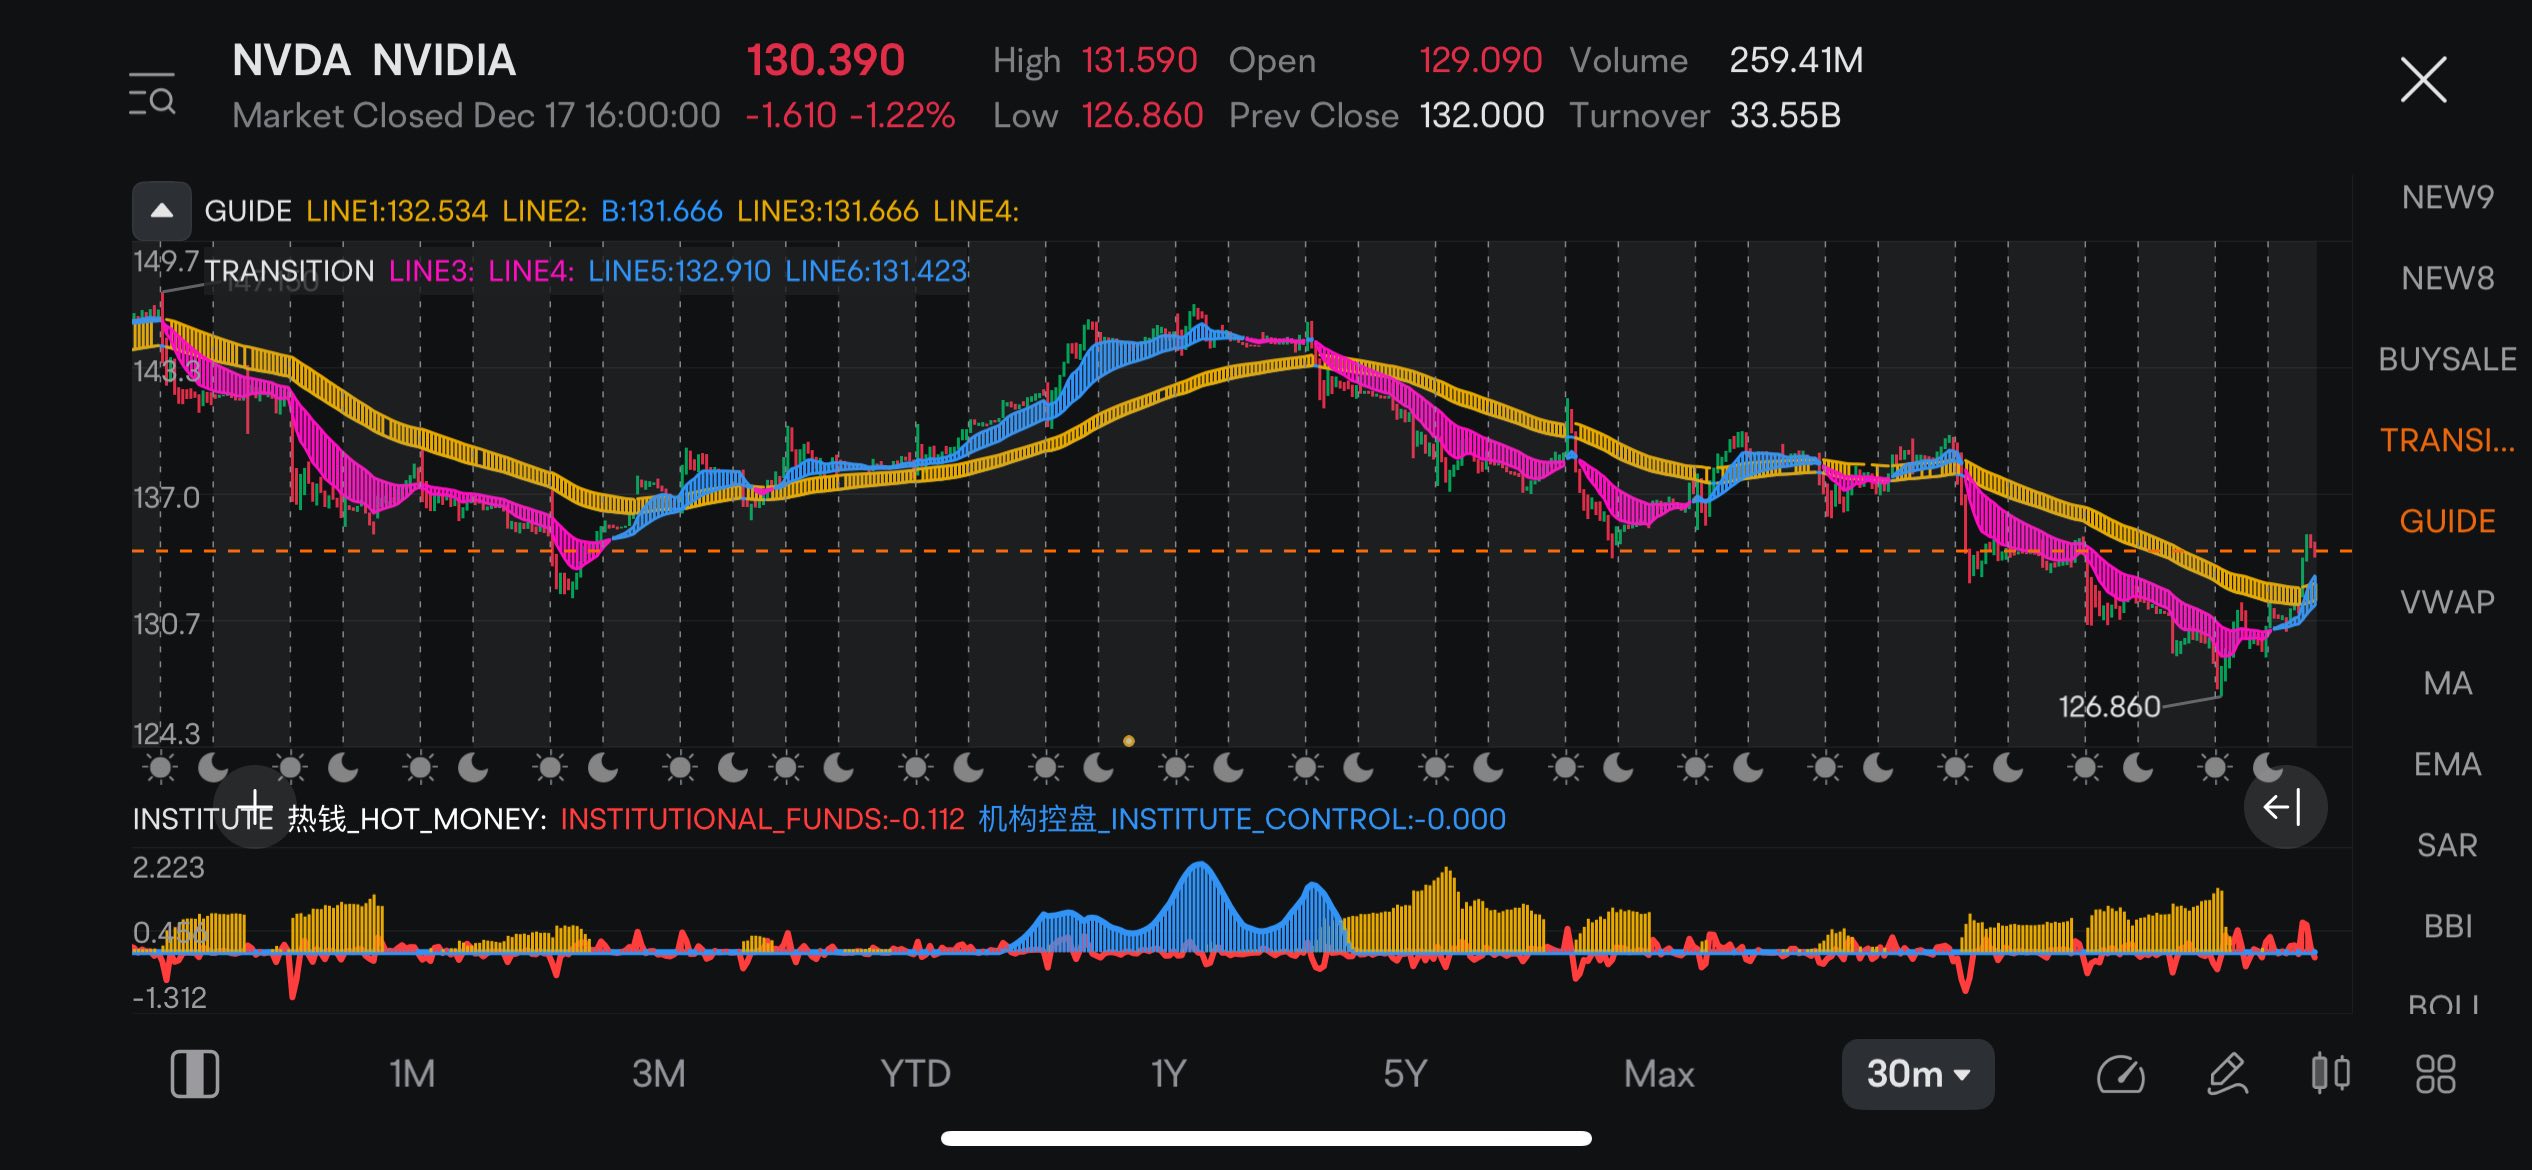Open the candlestick chart type icon

pyautogui.click(x=2331, y=1074)
